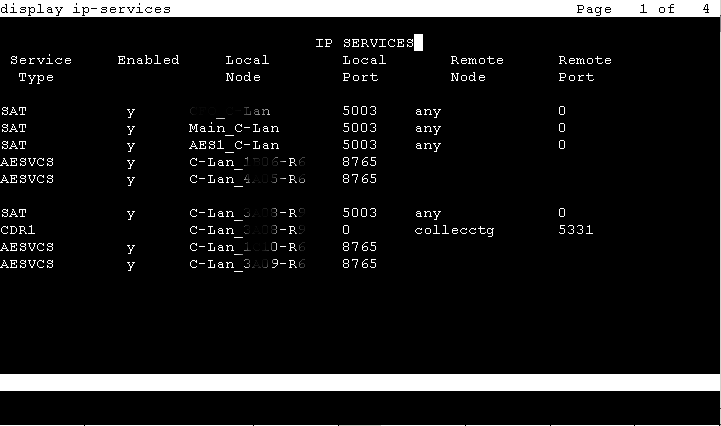
Task: Click the remote port value 5331
Action: pyautogui.click(x=576, y=230)
